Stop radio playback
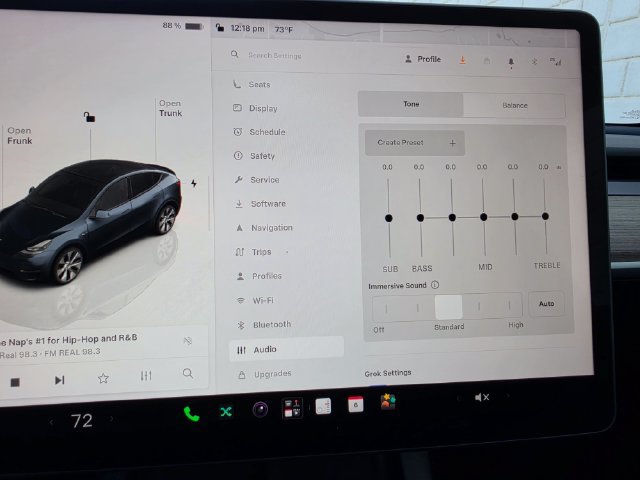The image size is (640, 480). point(15,382)
